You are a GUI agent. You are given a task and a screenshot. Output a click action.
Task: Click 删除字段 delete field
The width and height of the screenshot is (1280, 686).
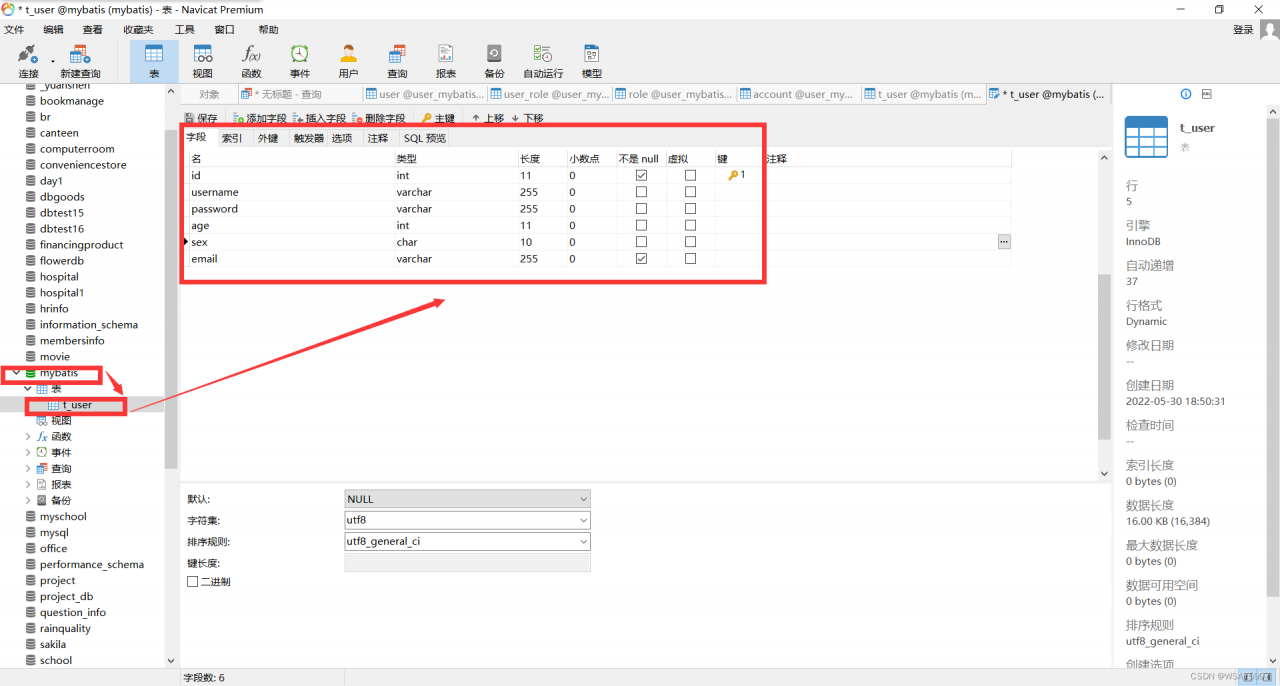378,118
